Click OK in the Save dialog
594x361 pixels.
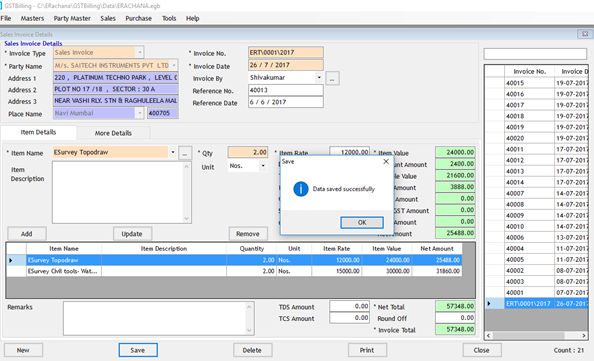pyautogui.click(x=362, y=222)
